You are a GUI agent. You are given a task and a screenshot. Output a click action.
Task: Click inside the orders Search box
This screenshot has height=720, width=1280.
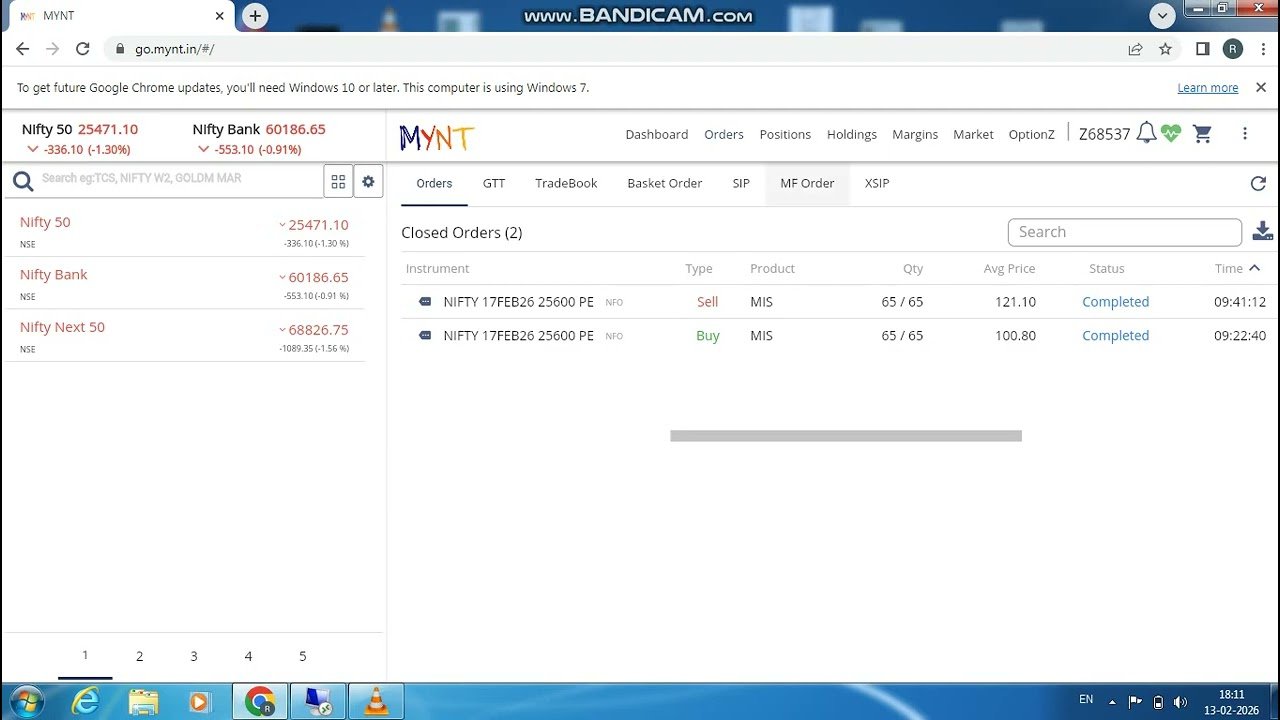tap(1124, 231)
